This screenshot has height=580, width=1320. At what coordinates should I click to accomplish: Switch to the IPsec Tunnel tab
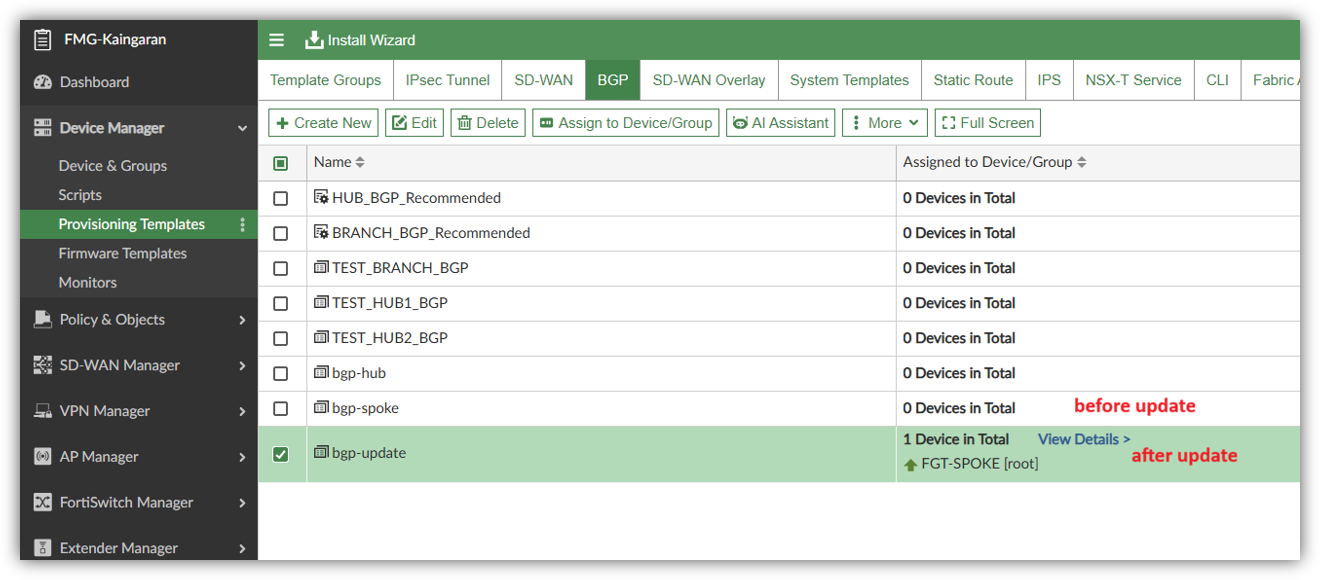coord(448,80)
